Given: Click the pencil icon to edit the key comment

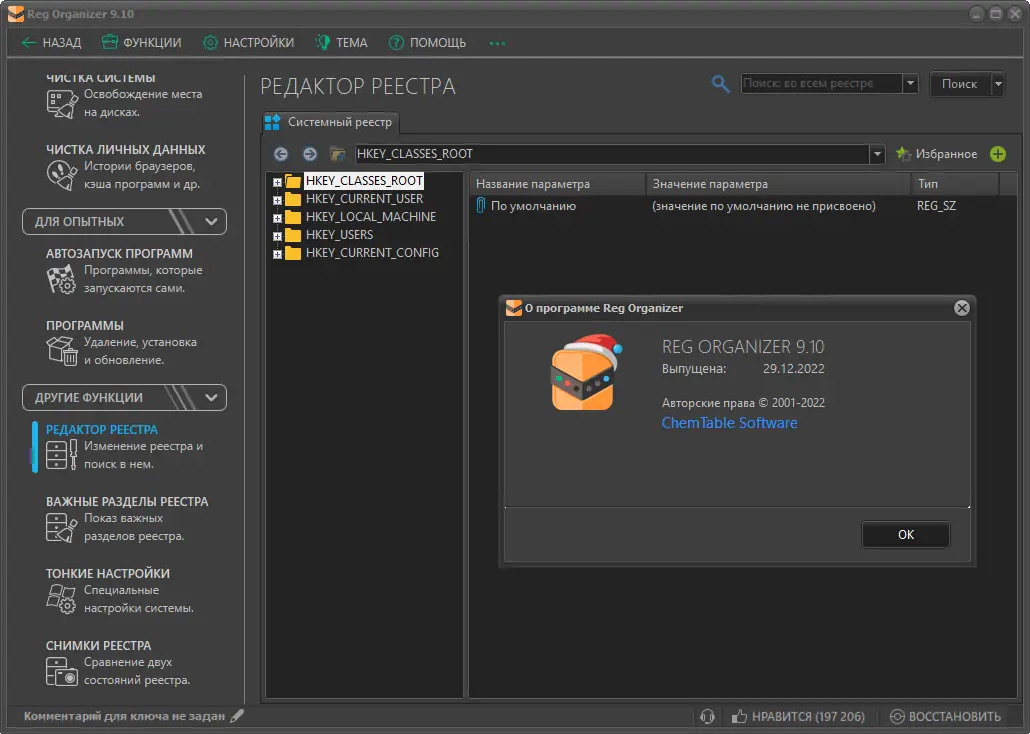Looking at the screenshot, I should click(237, 716).
